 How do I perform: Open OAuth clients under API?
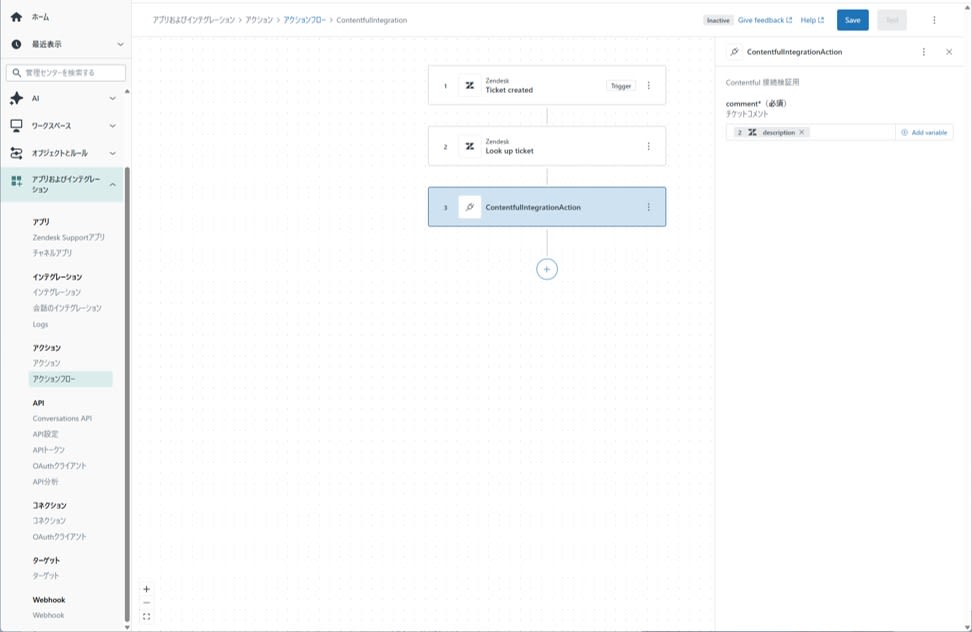point(60,466)
